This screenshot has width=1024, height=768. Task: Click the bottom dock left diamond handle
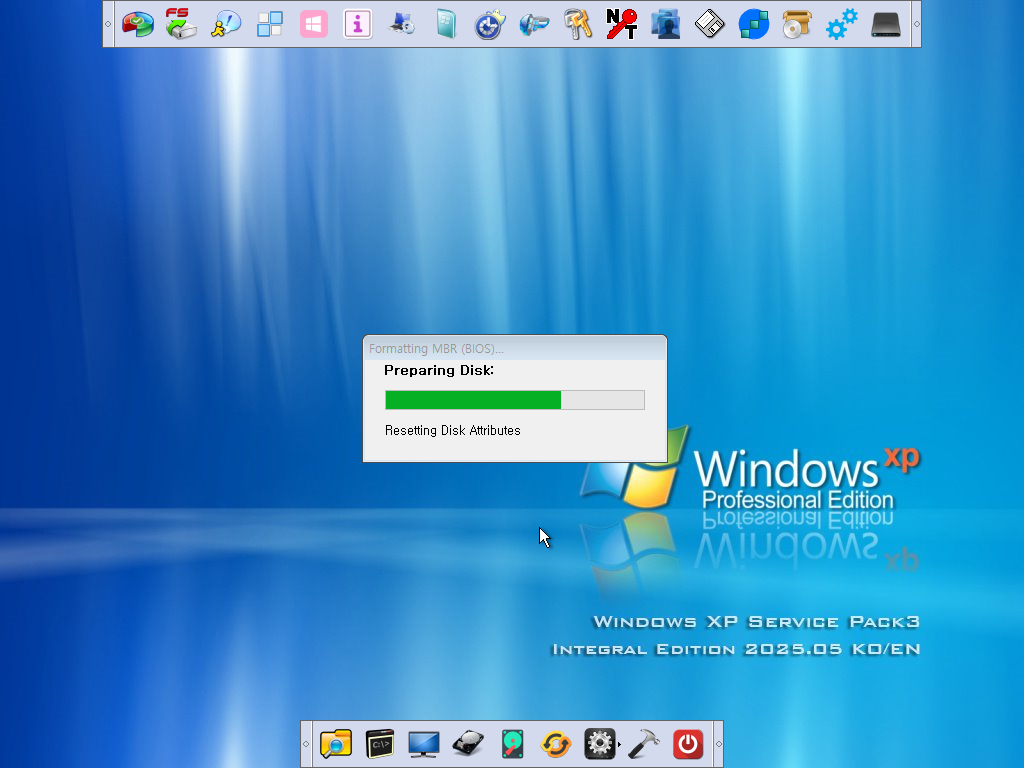[x=306, y=744]
